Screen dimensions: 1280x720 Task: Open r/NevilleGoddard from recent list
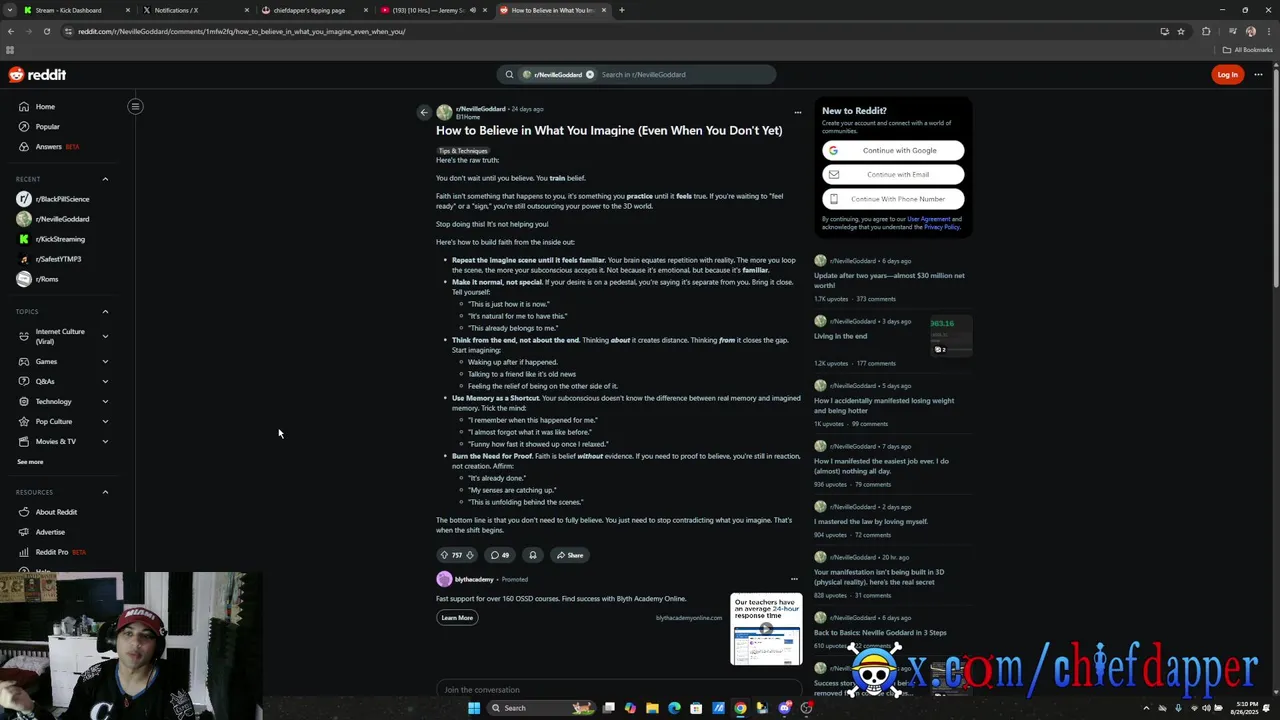click(x=62, y=219)
